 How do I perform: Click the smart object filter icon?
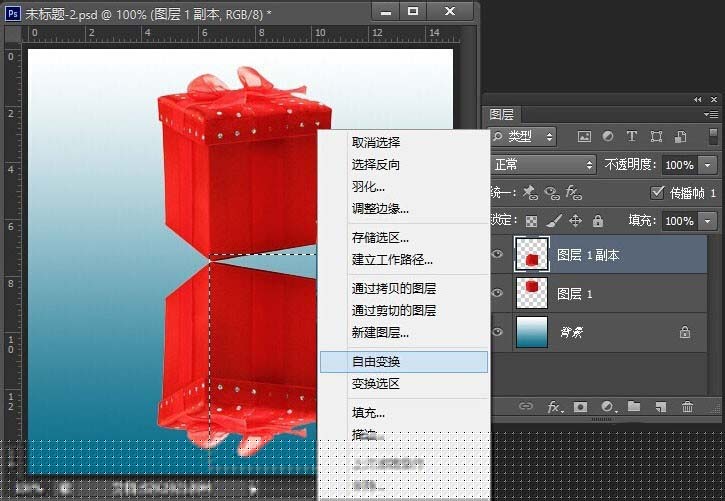(x=680, y=136)
